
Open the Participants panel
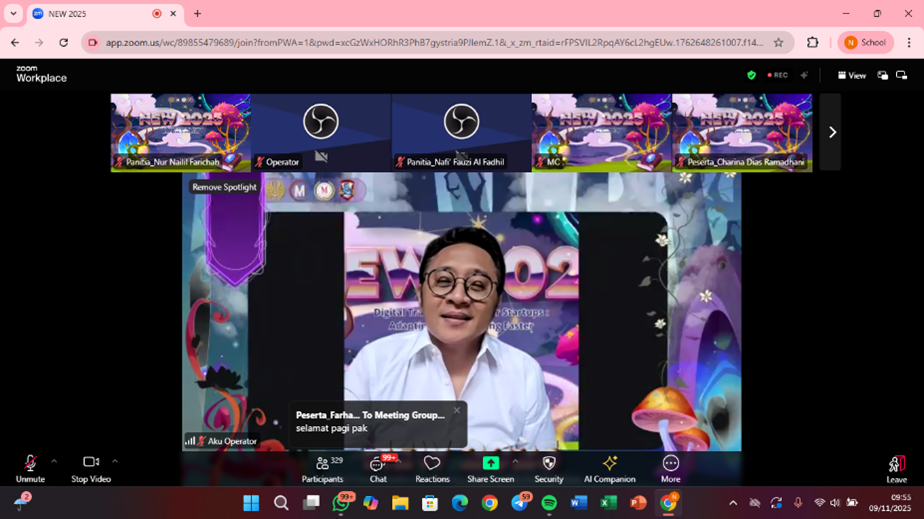click(322, 467)
